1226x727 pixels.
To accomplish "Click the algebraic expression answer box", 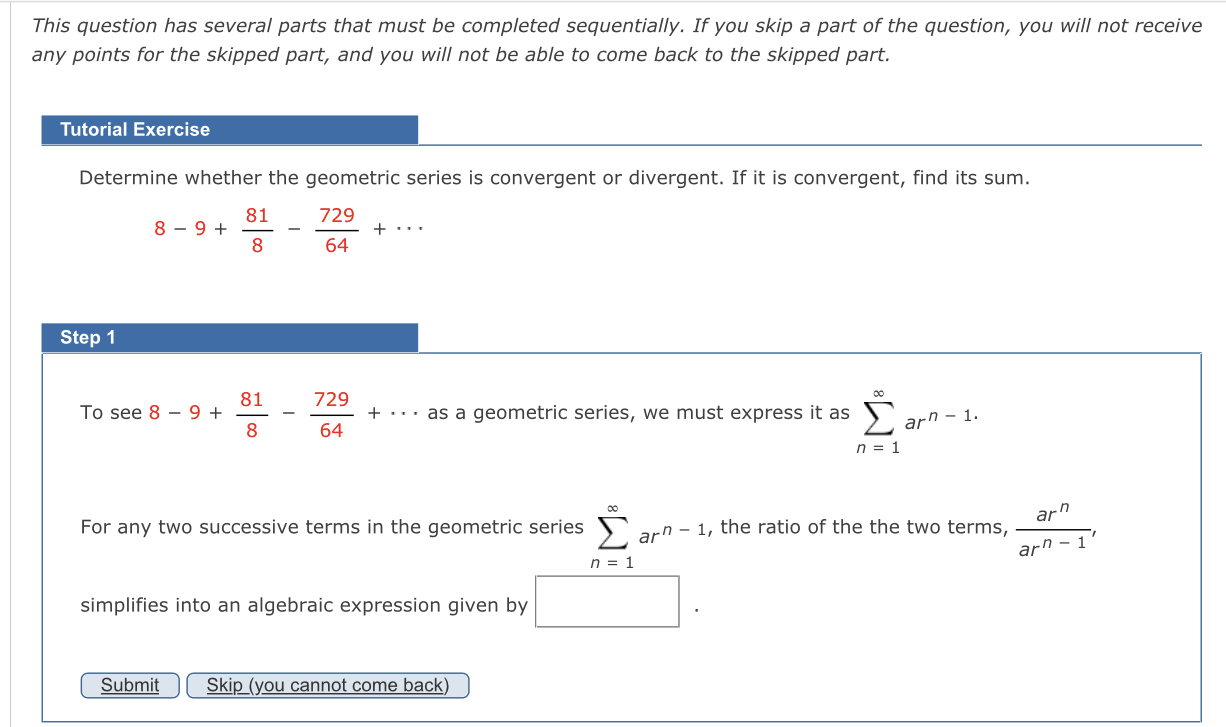I will coord(606,600).
